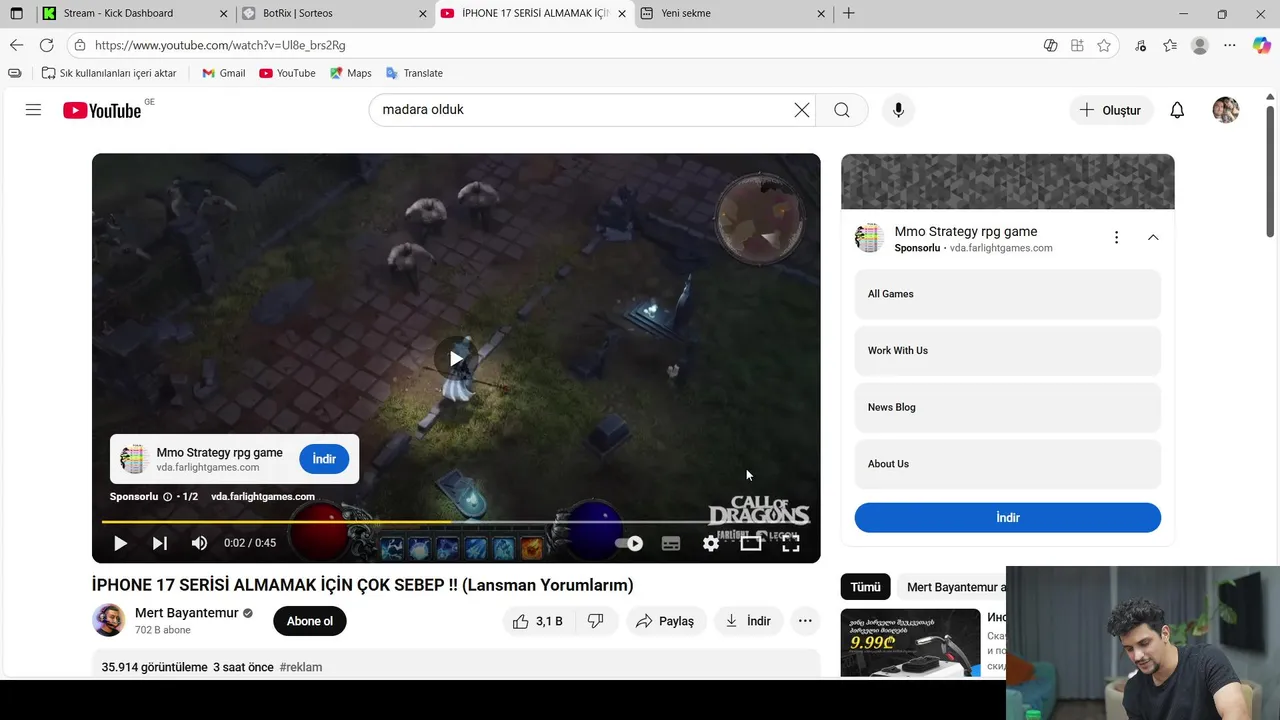The height and width of the screenshot is (720, 1280).
Task: Open Work With Us ad link
Action: (1007, 351)
